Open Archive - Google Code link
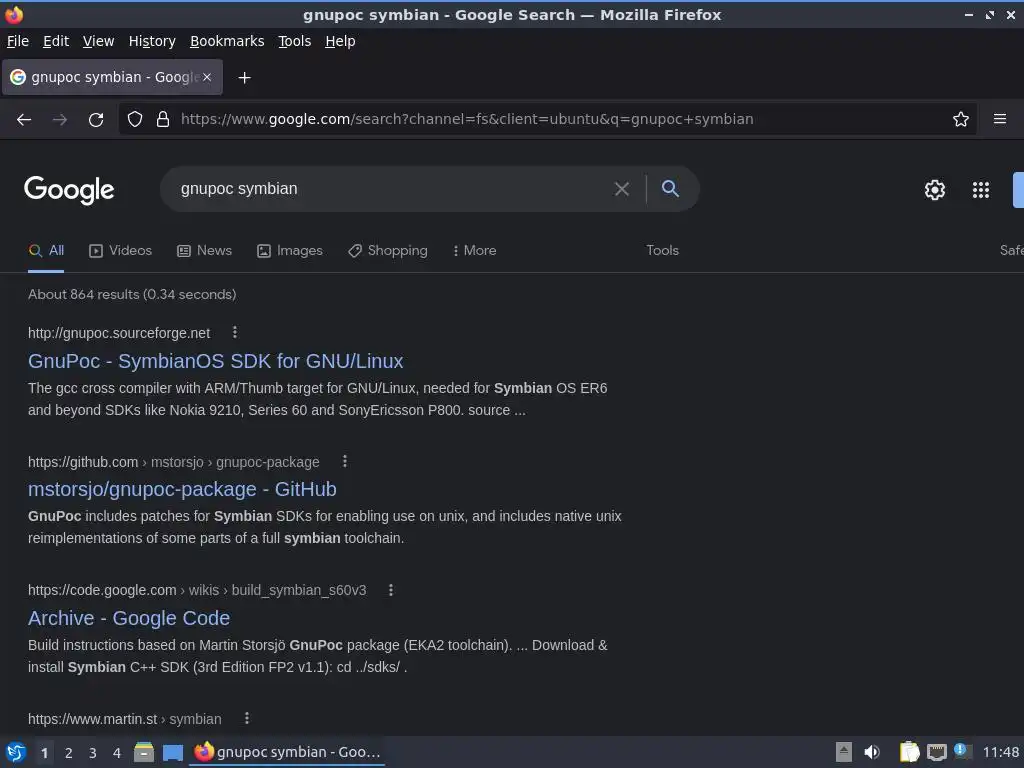Viewport: 1024px width, 768px height. (x=129, y=618)
